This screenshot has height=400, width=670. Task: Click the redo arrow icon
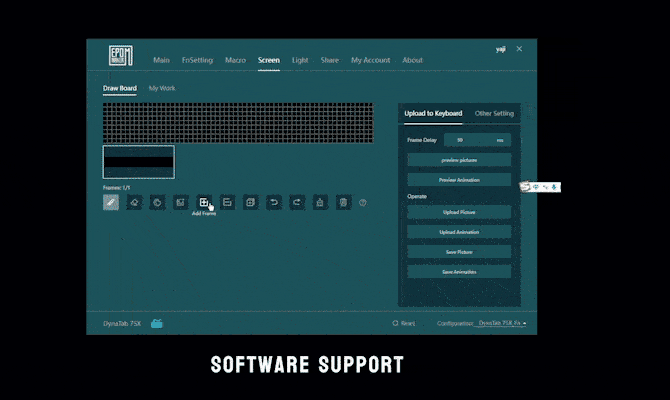(296, 202)
